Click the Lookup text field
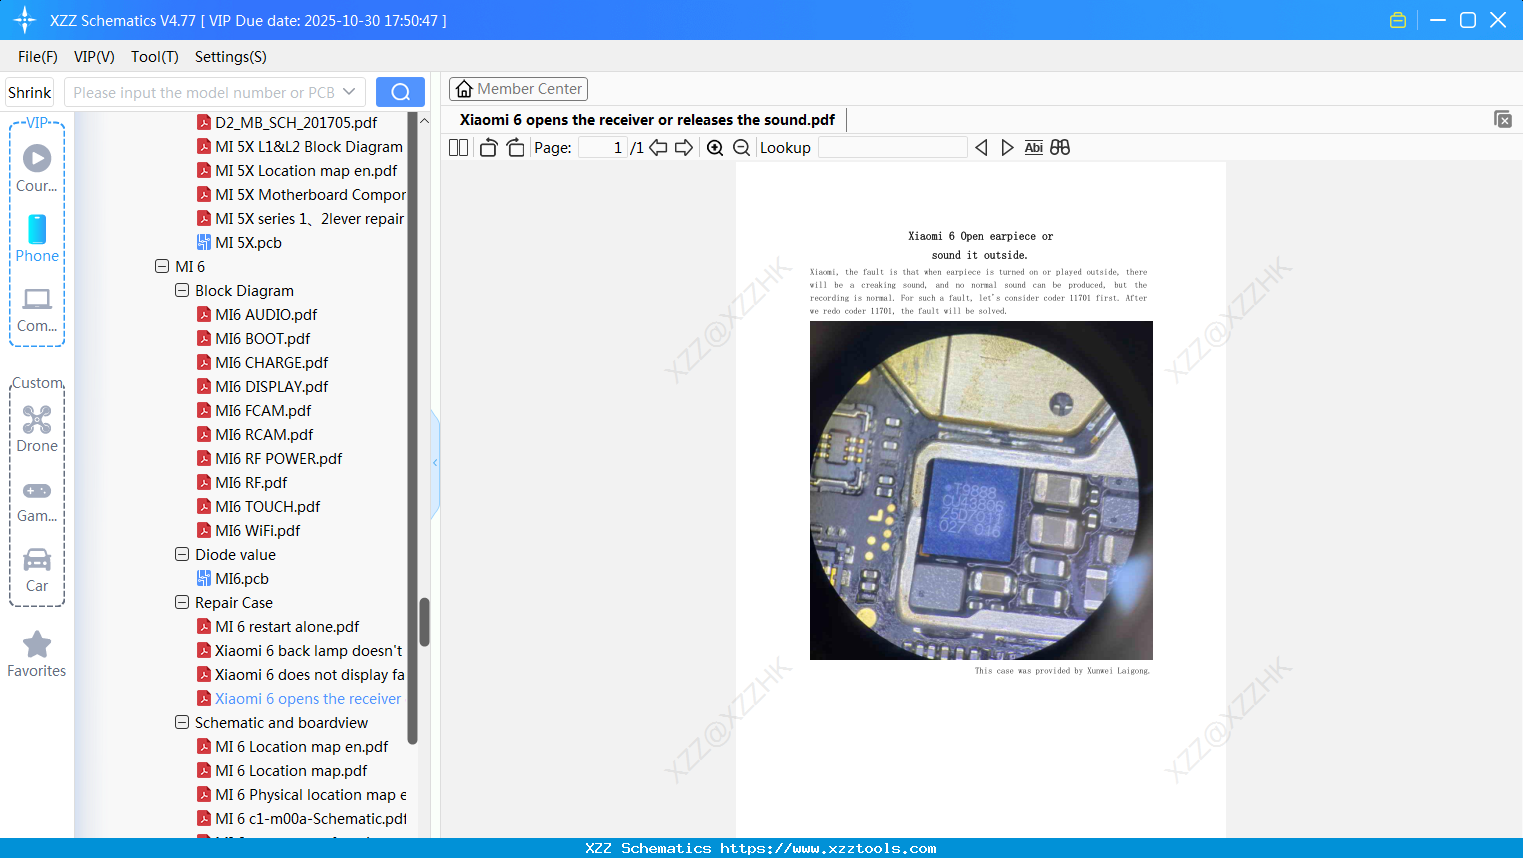 893,148
